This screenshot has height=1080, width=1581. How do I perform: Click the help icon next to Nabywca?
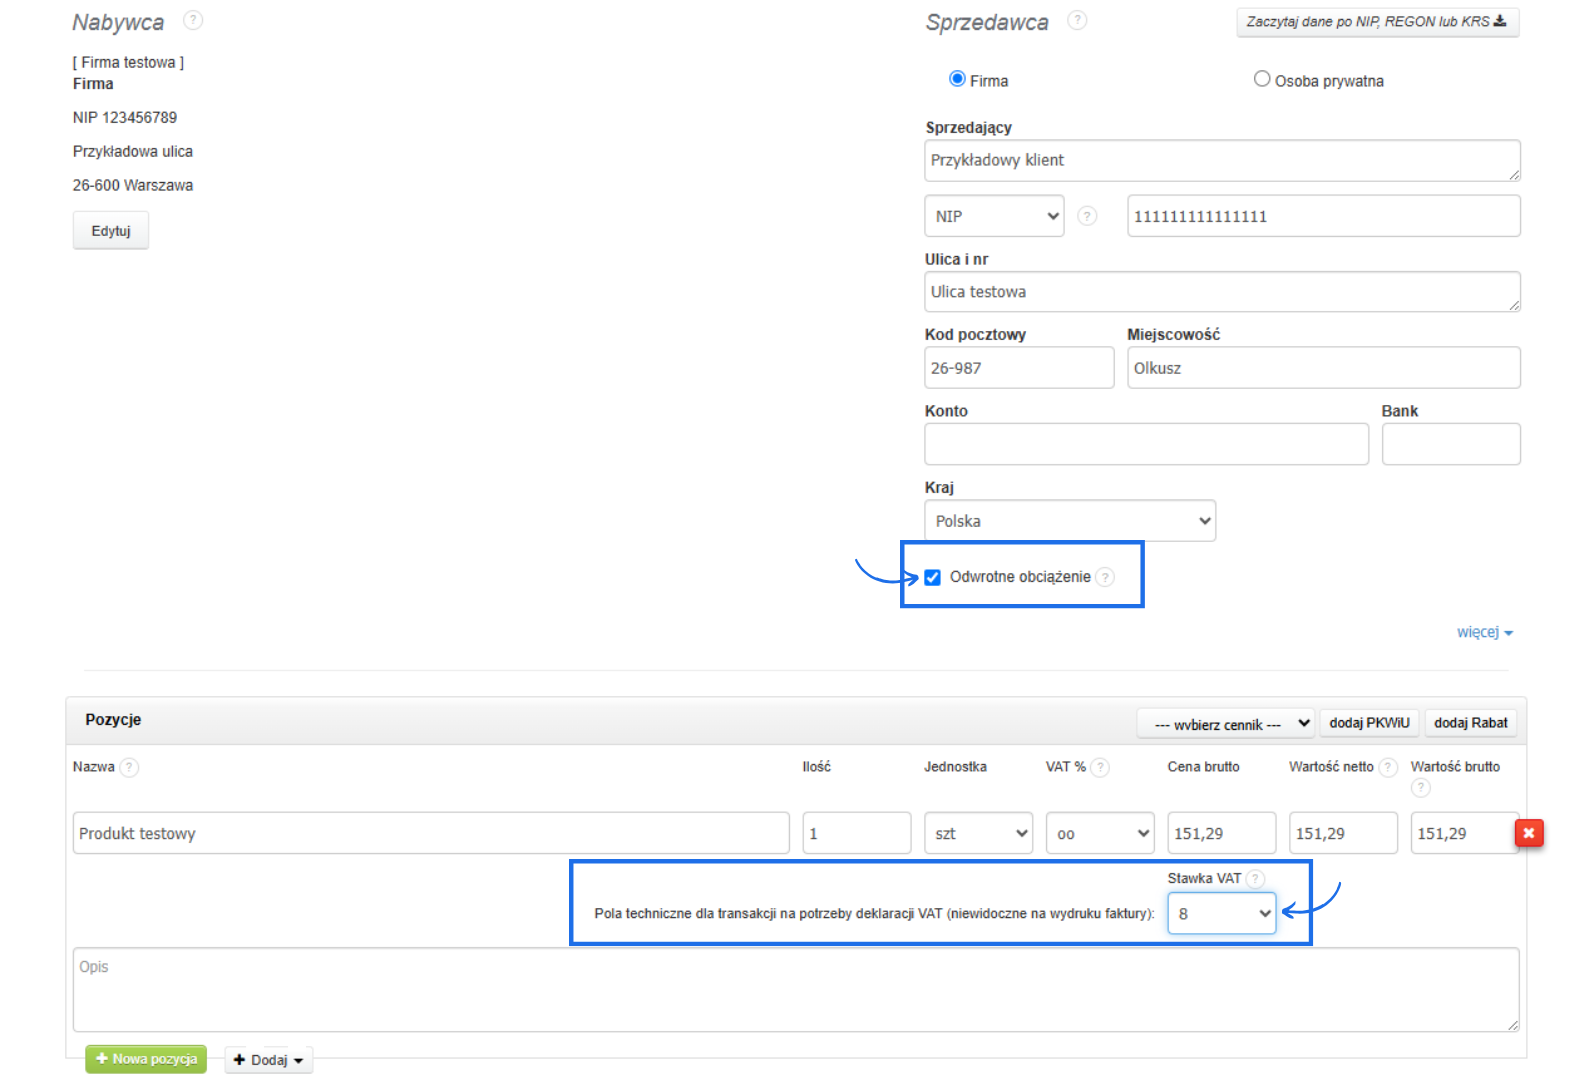point(193,20)
